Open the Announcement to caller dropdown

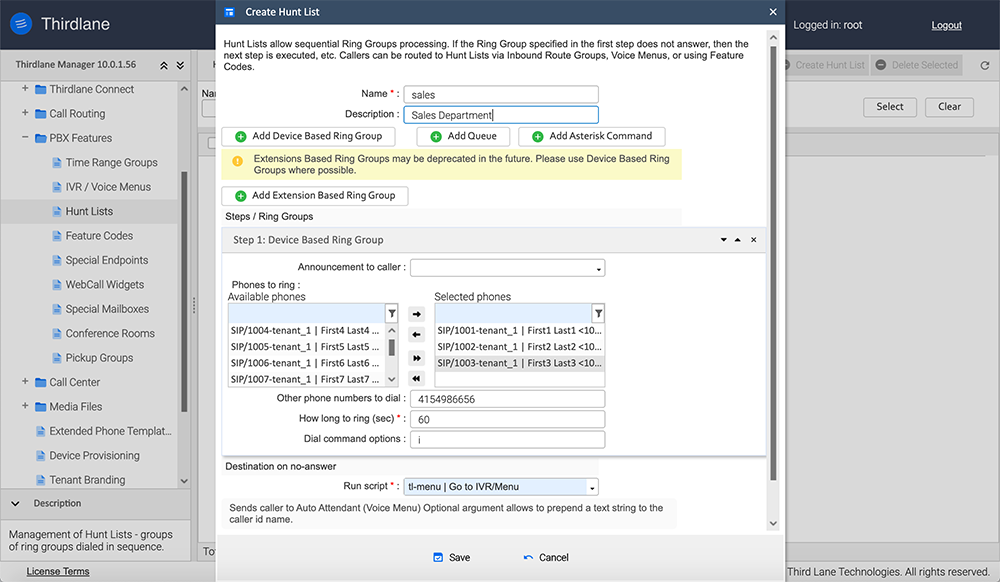(x=507, y=268)
